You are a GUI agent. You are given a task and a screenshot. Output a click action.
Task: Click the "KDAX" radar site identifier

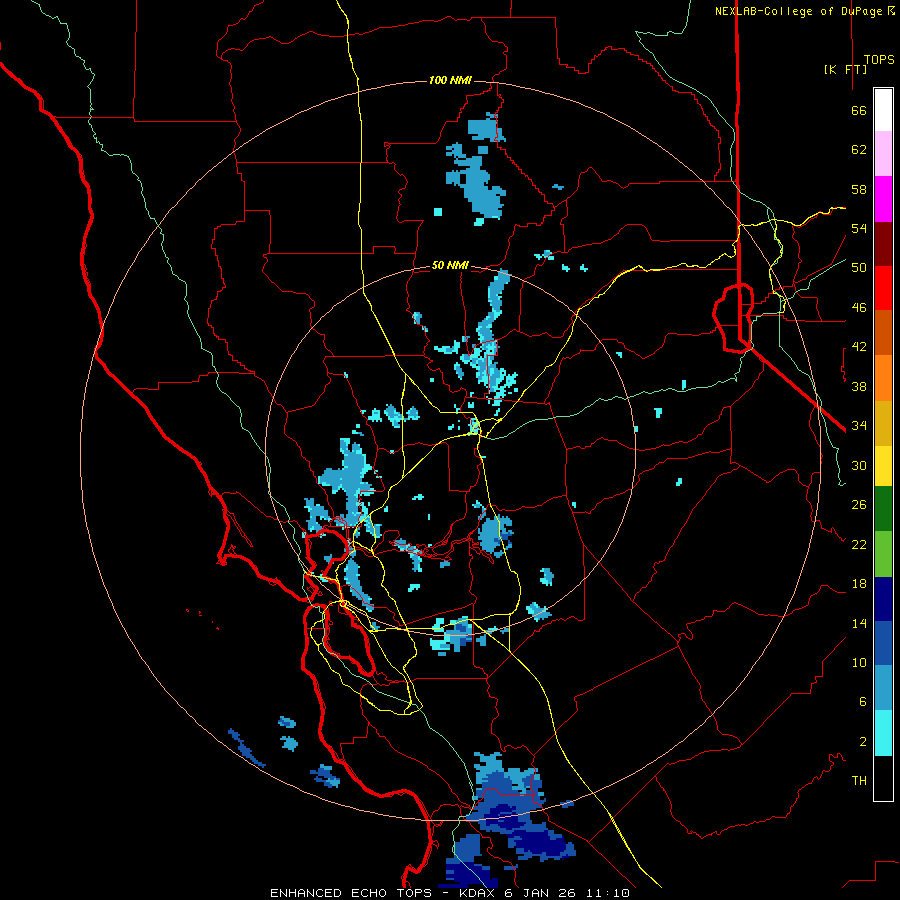click(x=477, y=893)
